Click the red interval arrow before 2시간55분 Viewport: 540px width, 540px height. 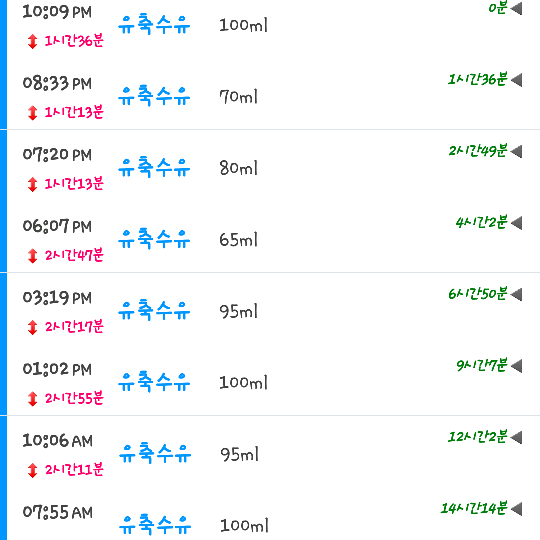click(32, 399)
